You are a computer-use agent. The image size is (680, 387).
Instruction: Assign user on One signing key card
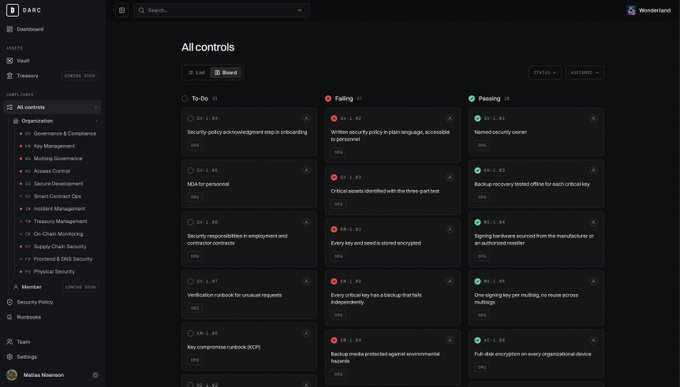click(x=593, y=282)
